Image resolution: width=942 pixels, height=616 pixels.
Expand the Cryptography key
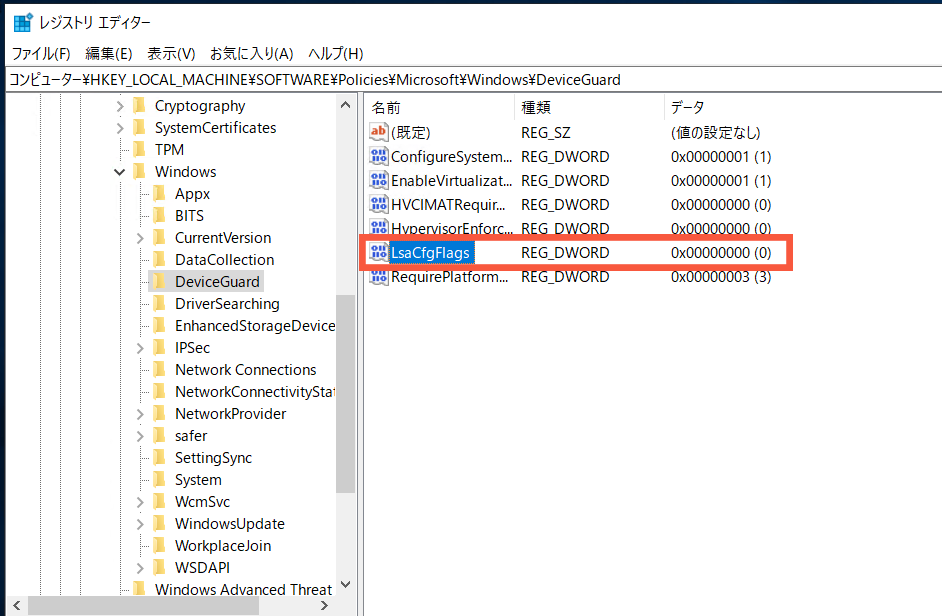coord(120,106)
